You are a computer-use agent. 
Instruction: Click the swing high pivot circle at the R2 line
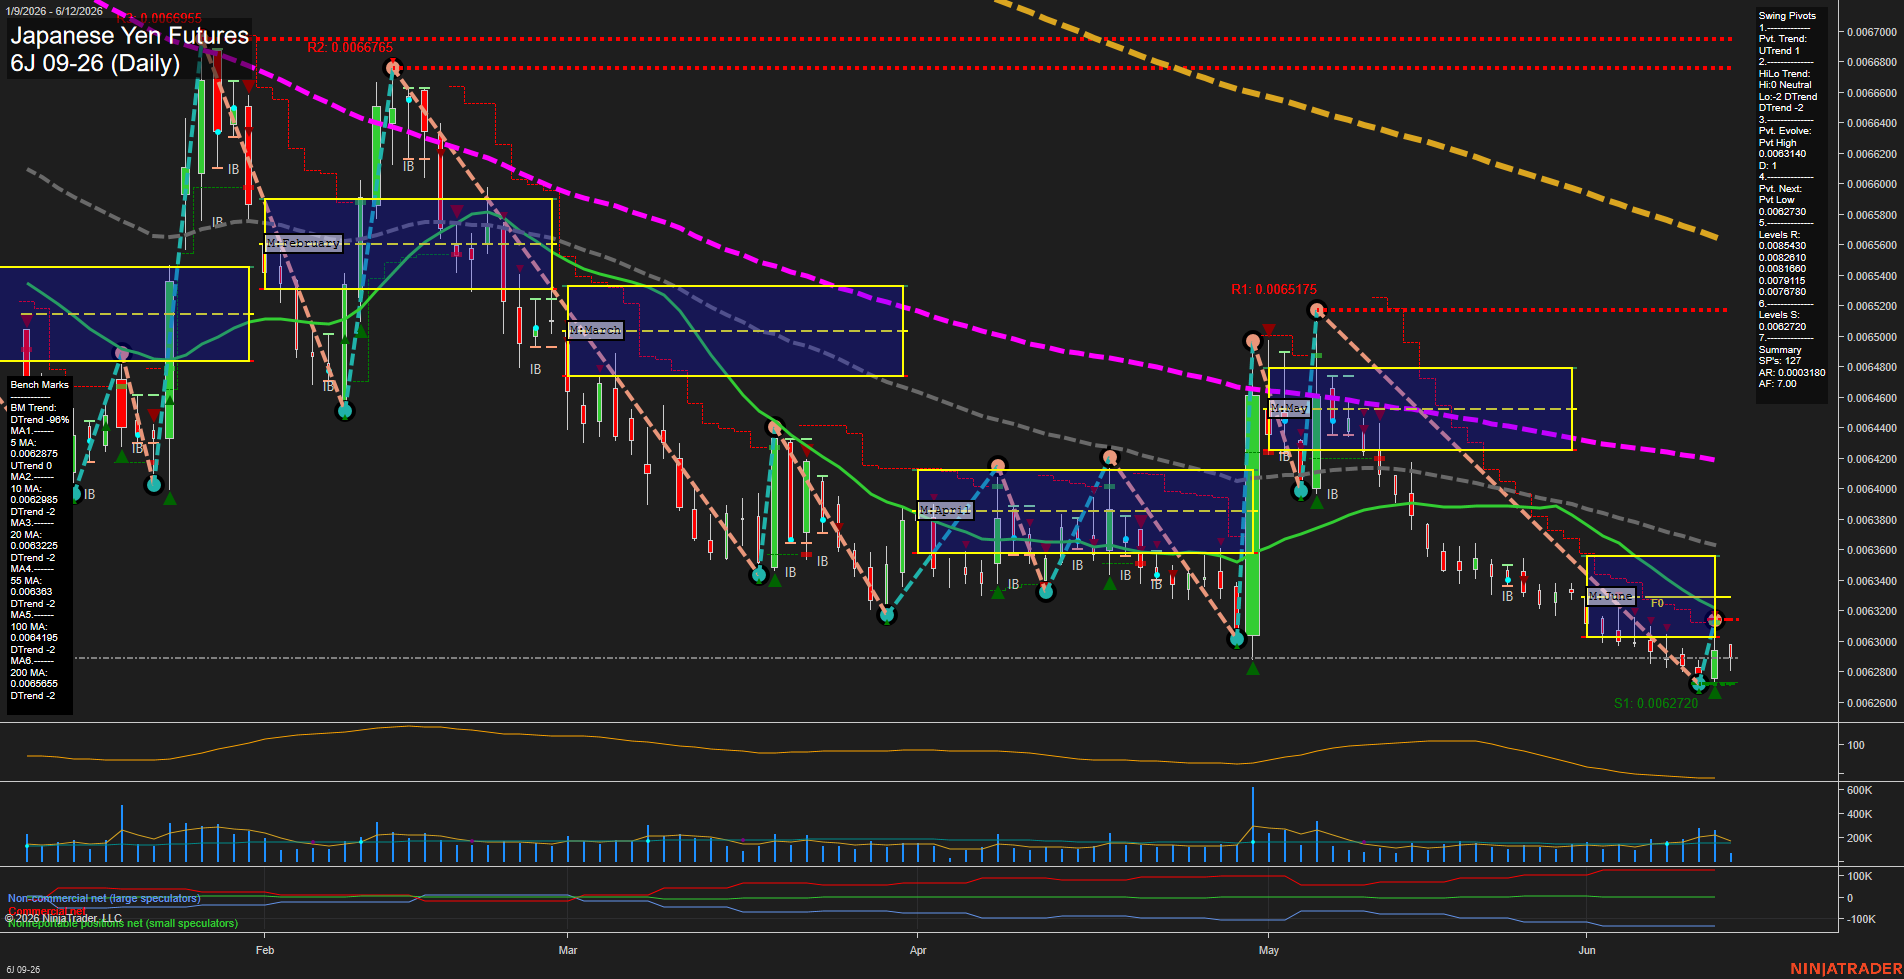pos(392,68)
